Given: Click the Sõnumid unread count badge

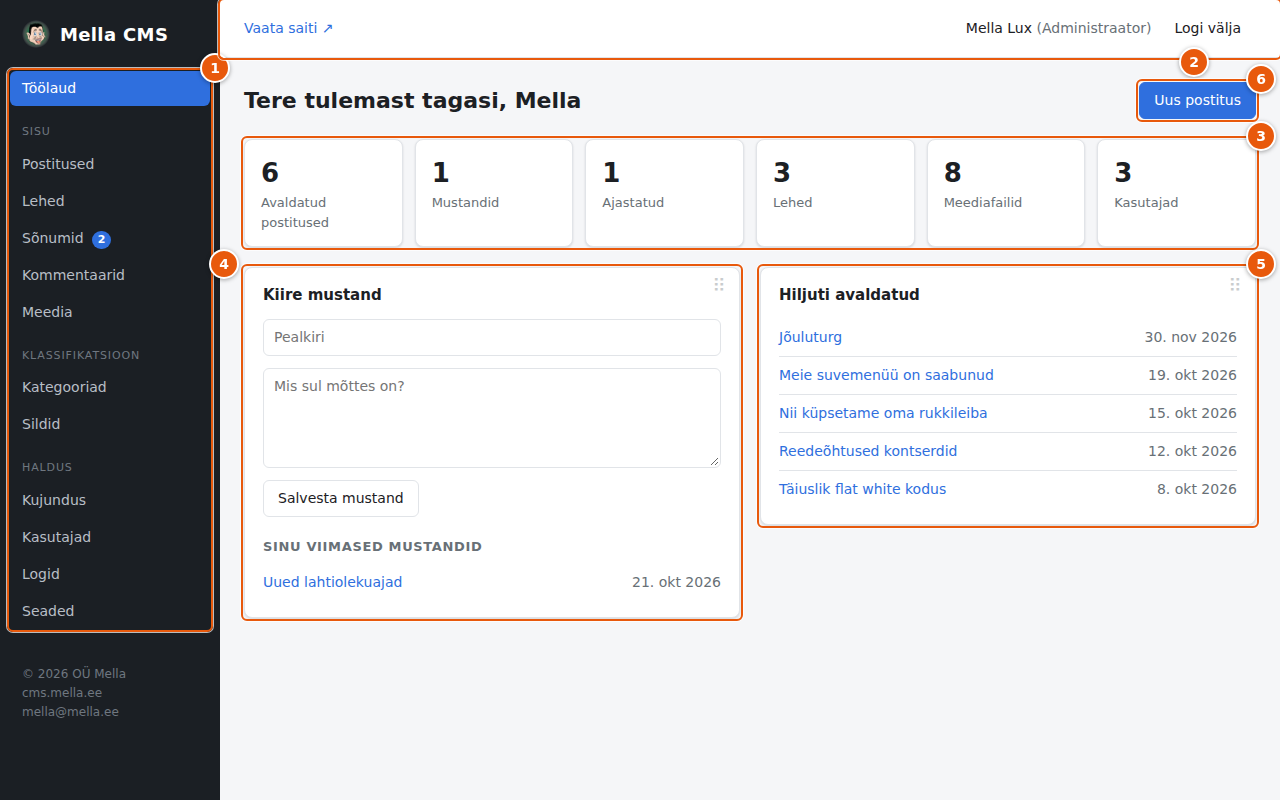Looking at the screenshot, I should (x=101, y=239).
